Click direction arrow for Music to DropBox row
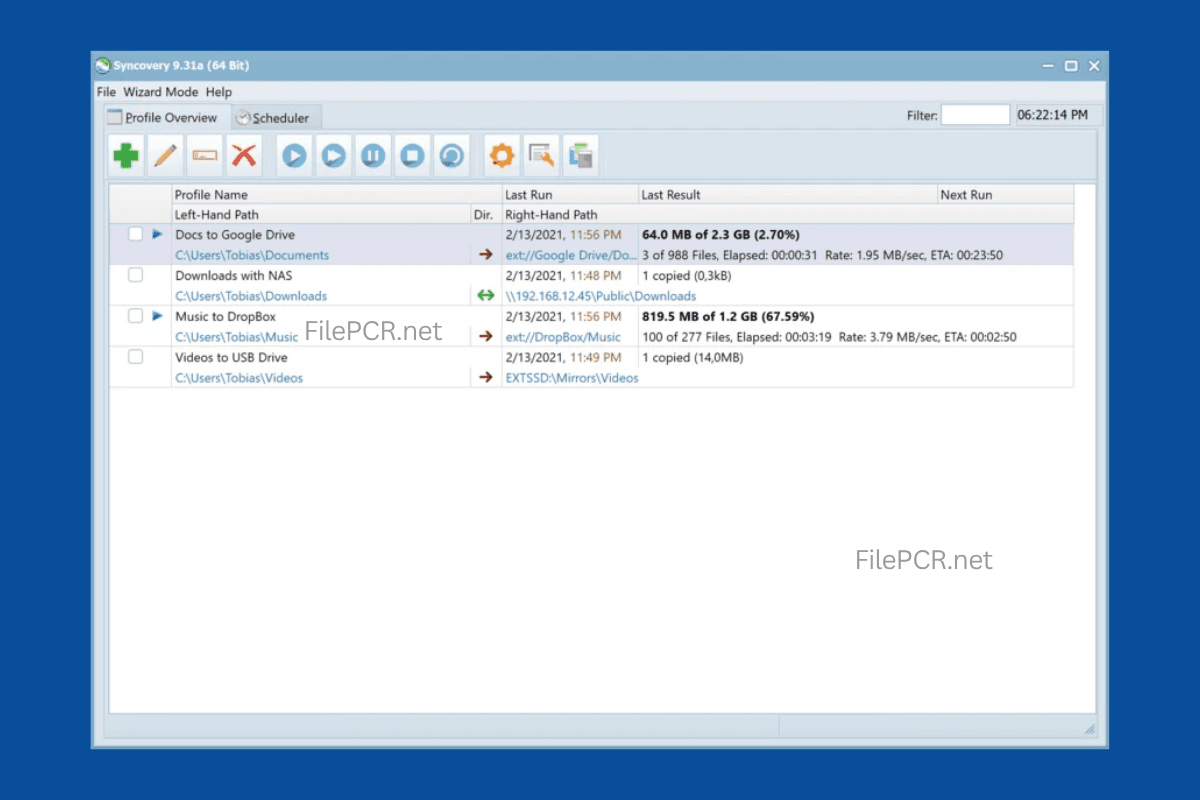Viewport: 1200px width, 800px height. click(486, 336)
